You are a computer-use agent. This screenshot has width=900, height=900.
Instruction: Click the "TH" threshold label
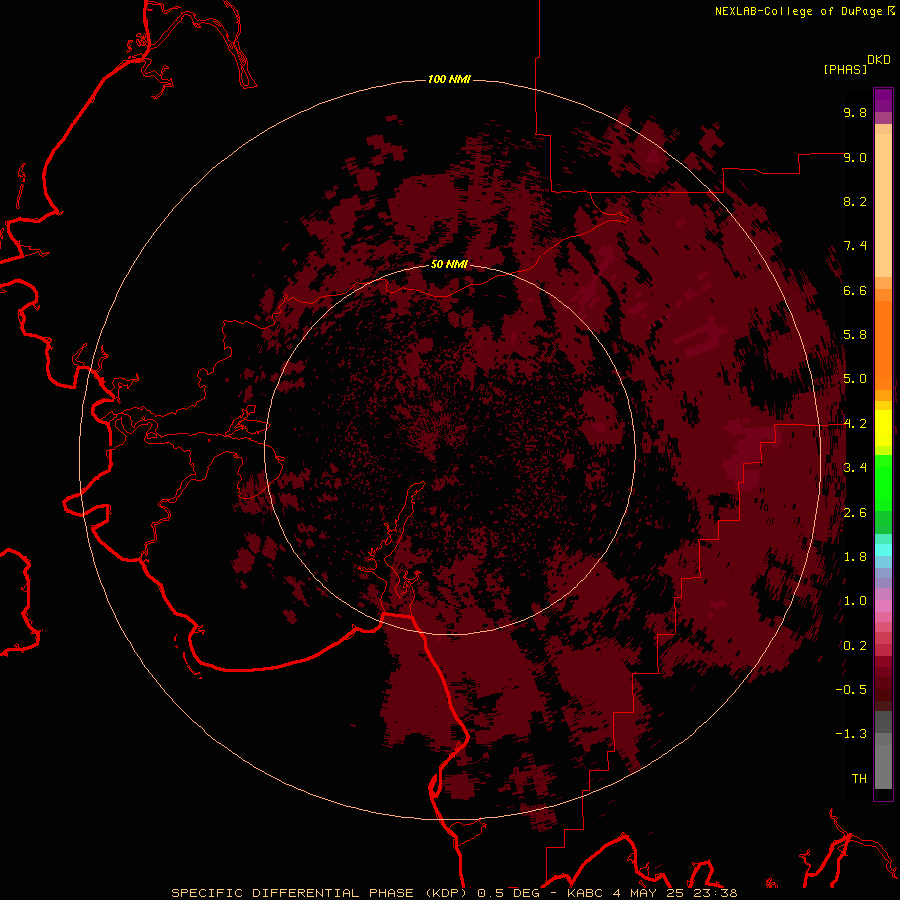coord(859,779)
